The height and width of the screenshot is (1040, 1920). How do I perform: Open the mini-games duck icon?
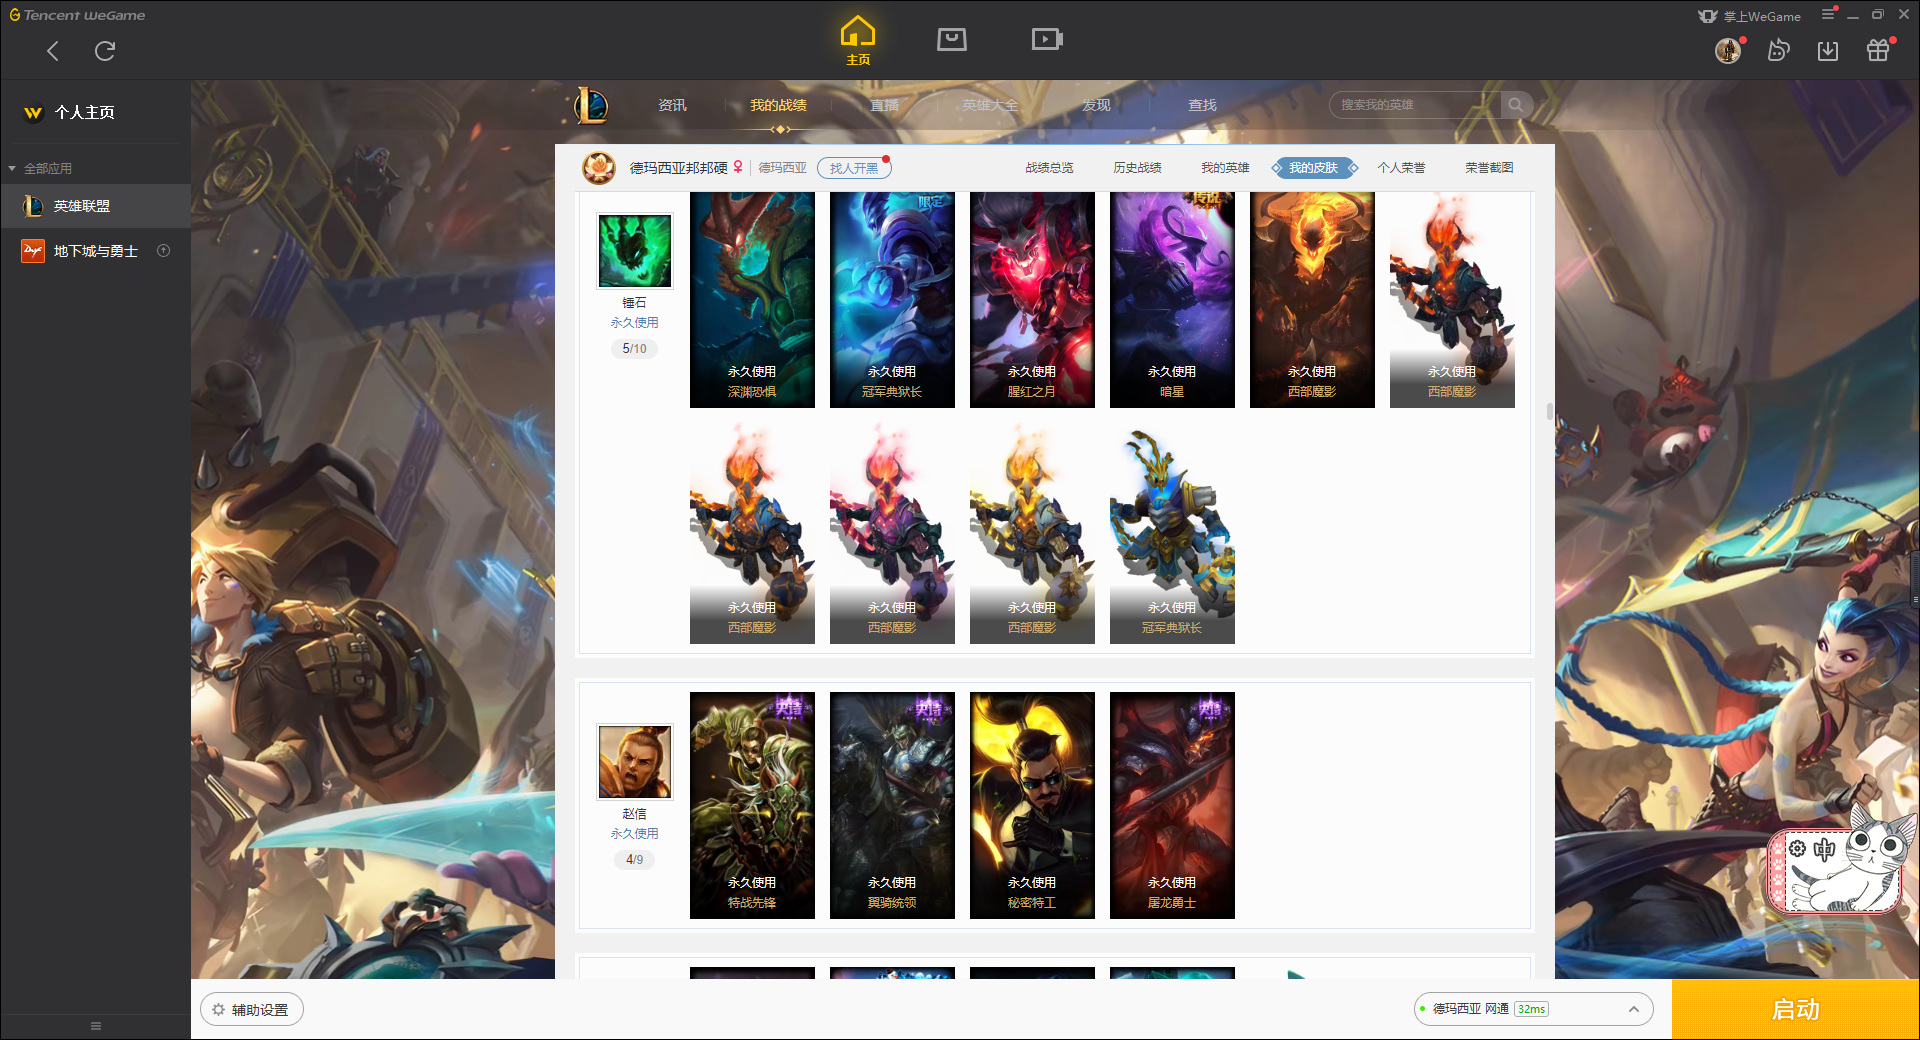[1778, 50]
